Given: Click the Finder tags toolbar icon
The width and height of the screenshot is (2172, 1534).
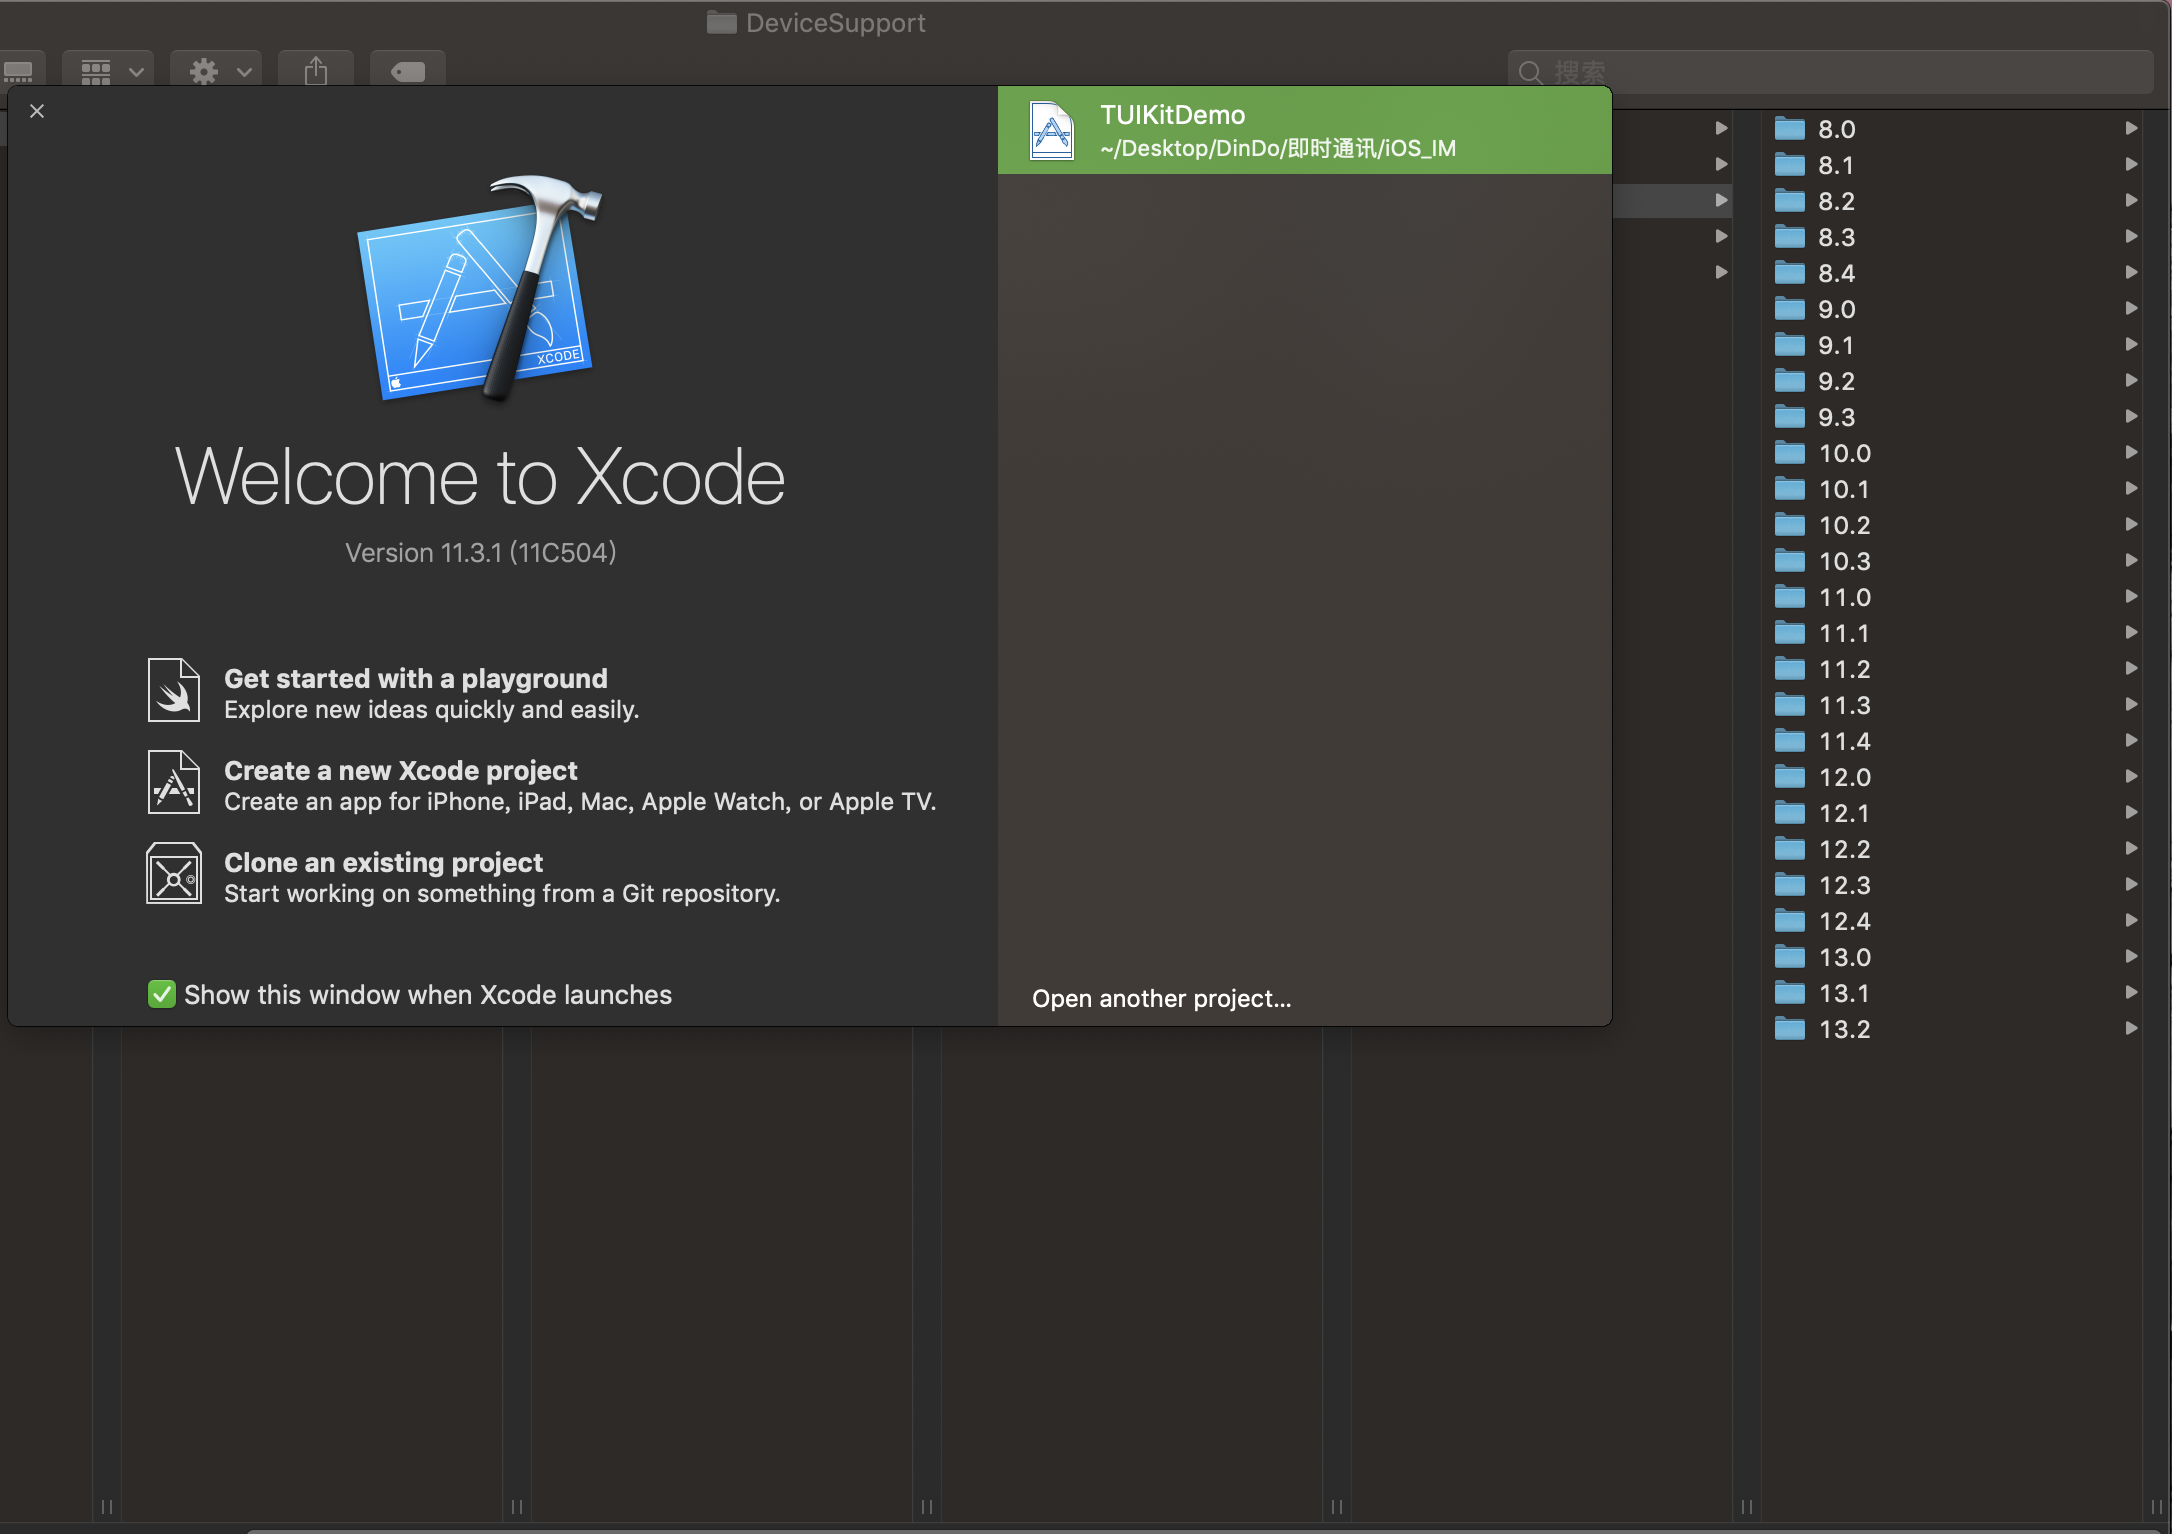Looking at the screenshot, I should tap(407, 71).
